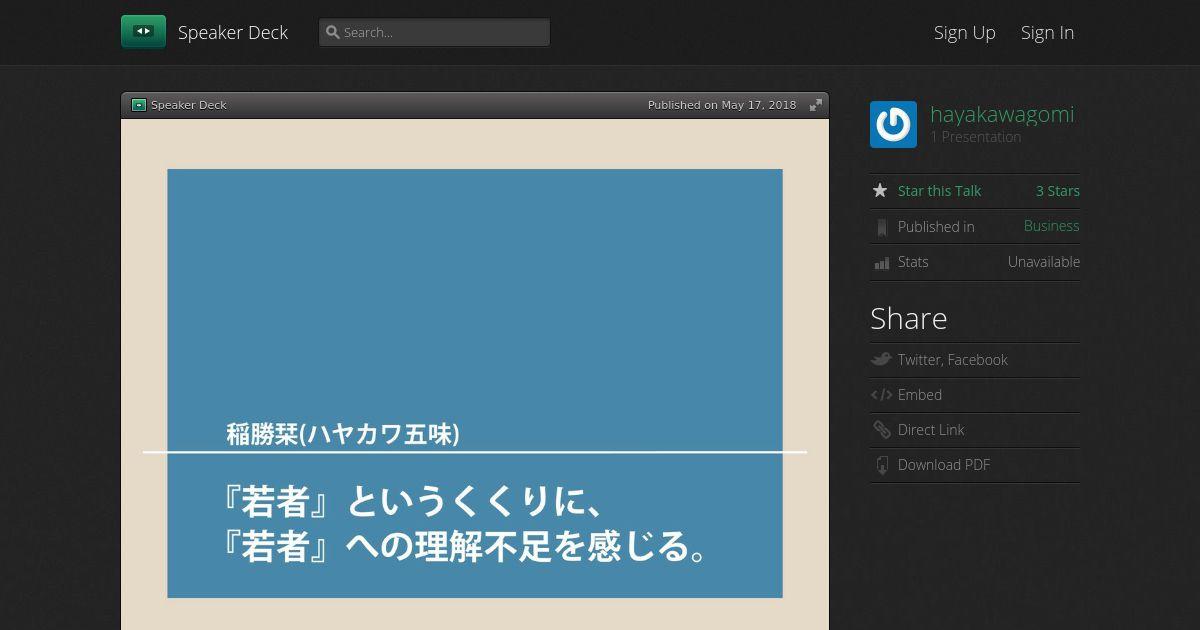
Task: Download the PDF of this talk
Action: pos(944,465)
